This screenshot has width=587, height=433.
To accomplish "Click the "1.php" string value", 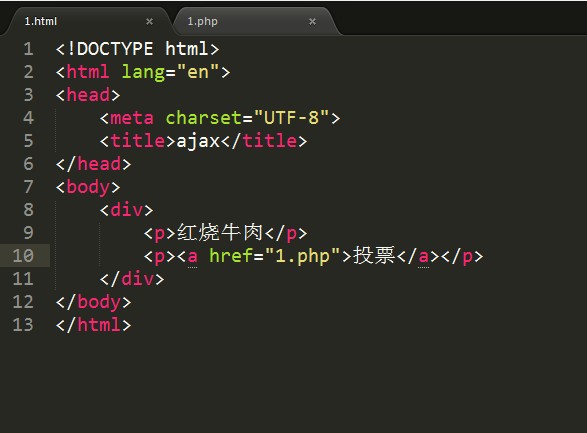I will [302, 256].
